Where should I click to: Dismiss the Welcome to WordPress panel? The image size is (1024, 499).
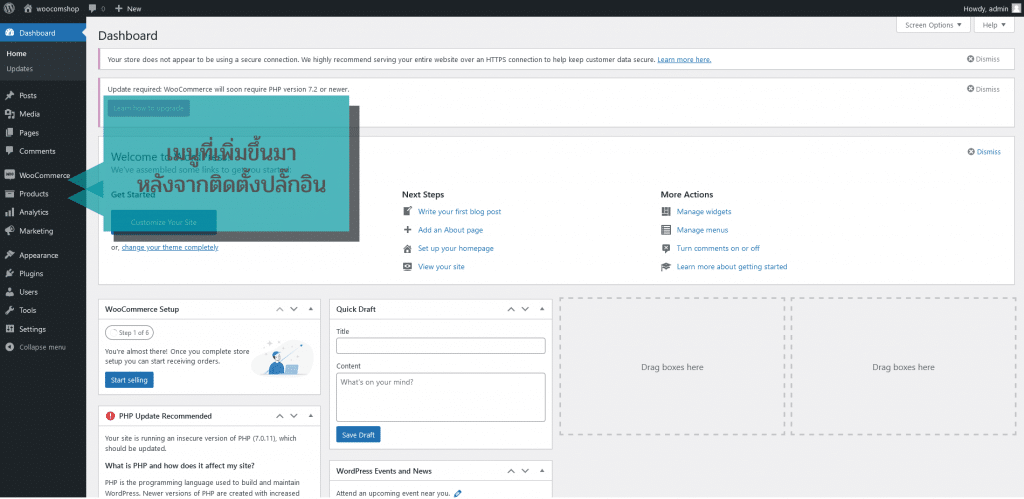pos(983,152)
